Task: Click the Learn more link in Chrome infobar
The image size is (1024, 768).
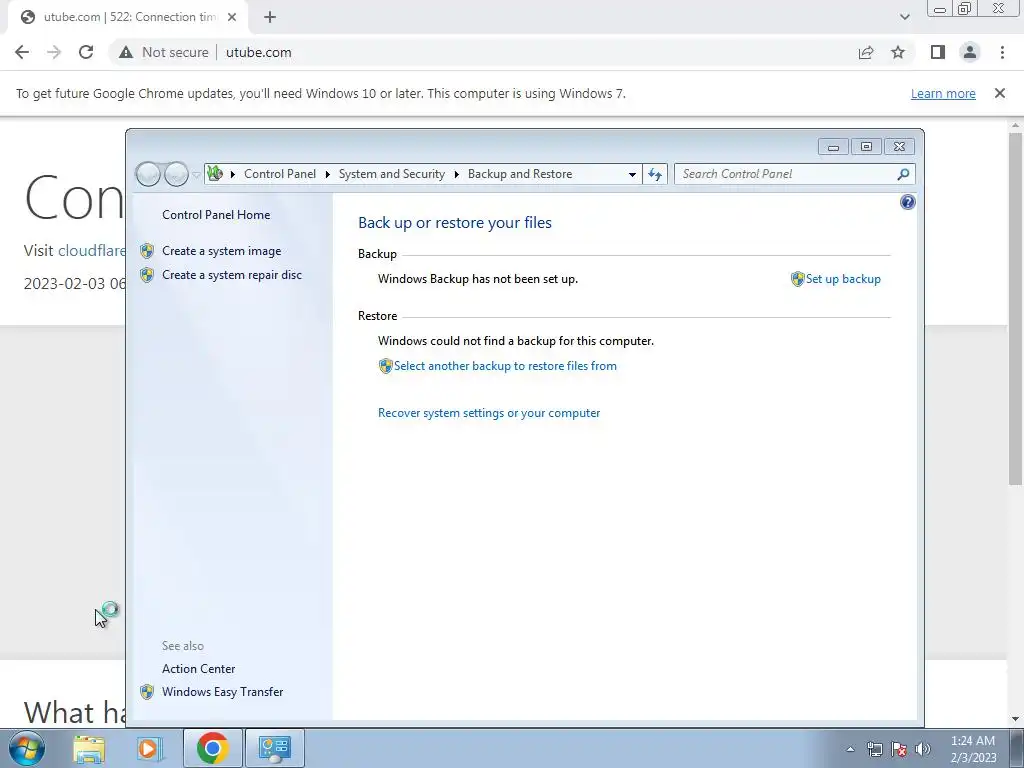Action: click(943, 93)
